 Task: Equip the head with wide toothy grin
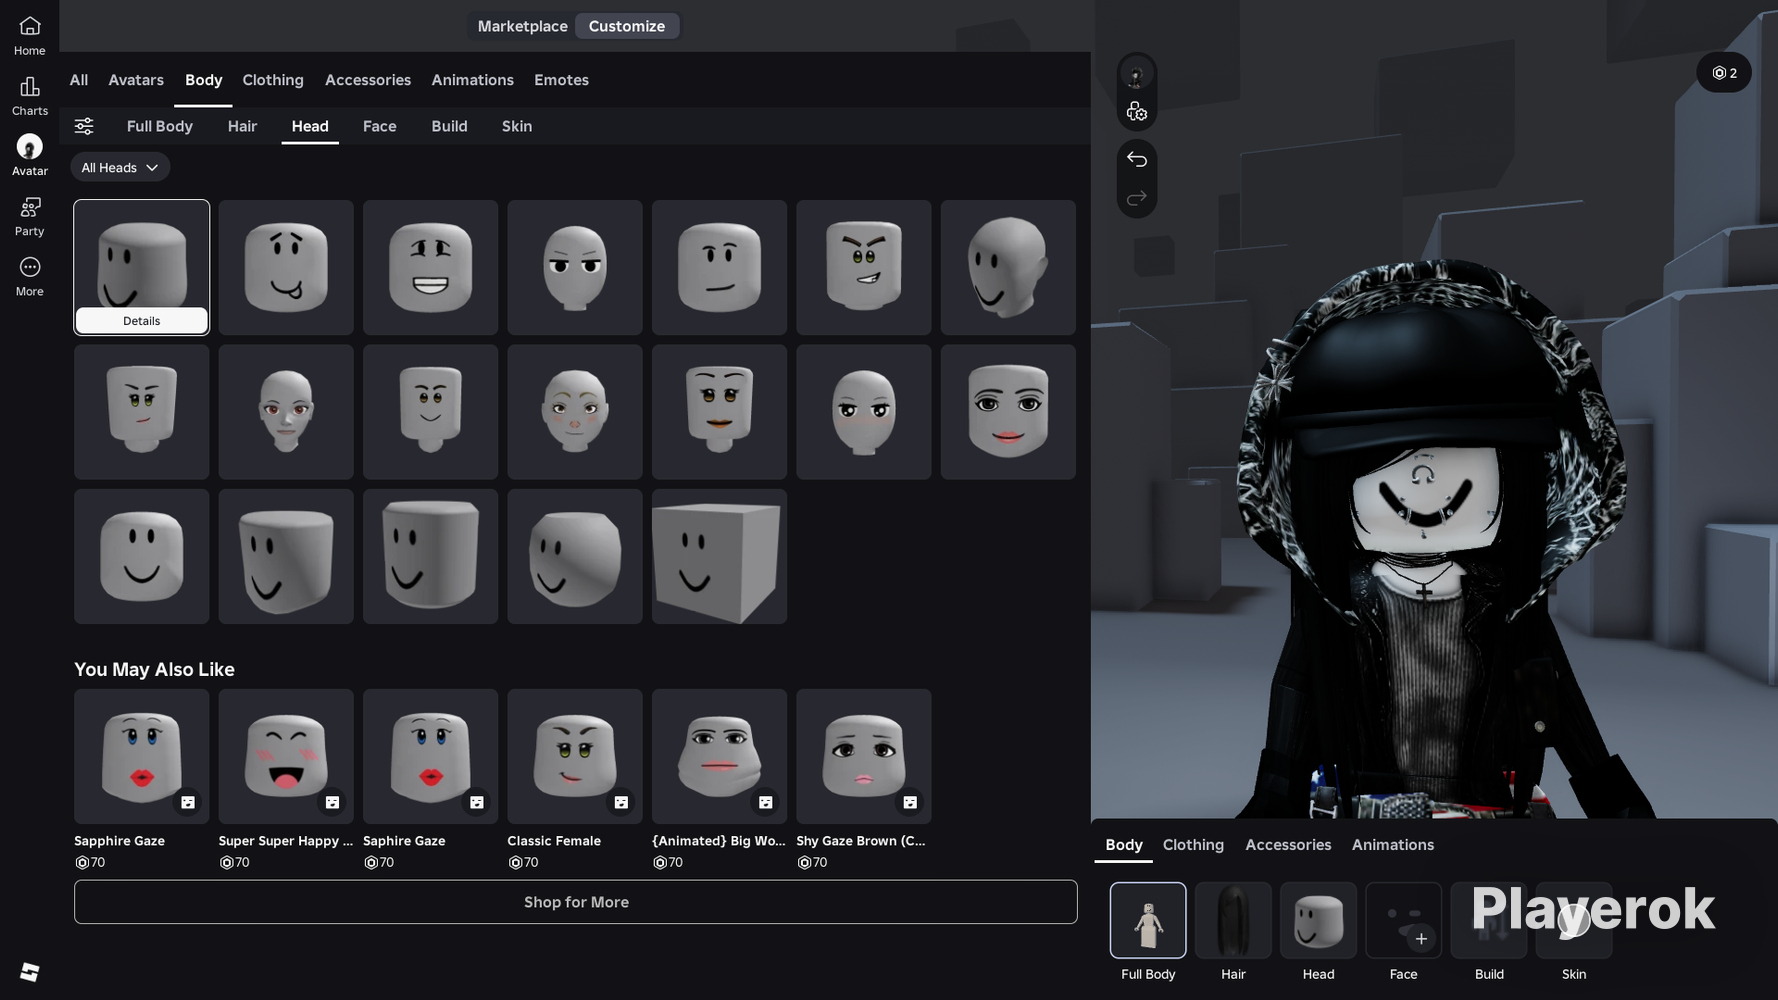coord(431,267)
